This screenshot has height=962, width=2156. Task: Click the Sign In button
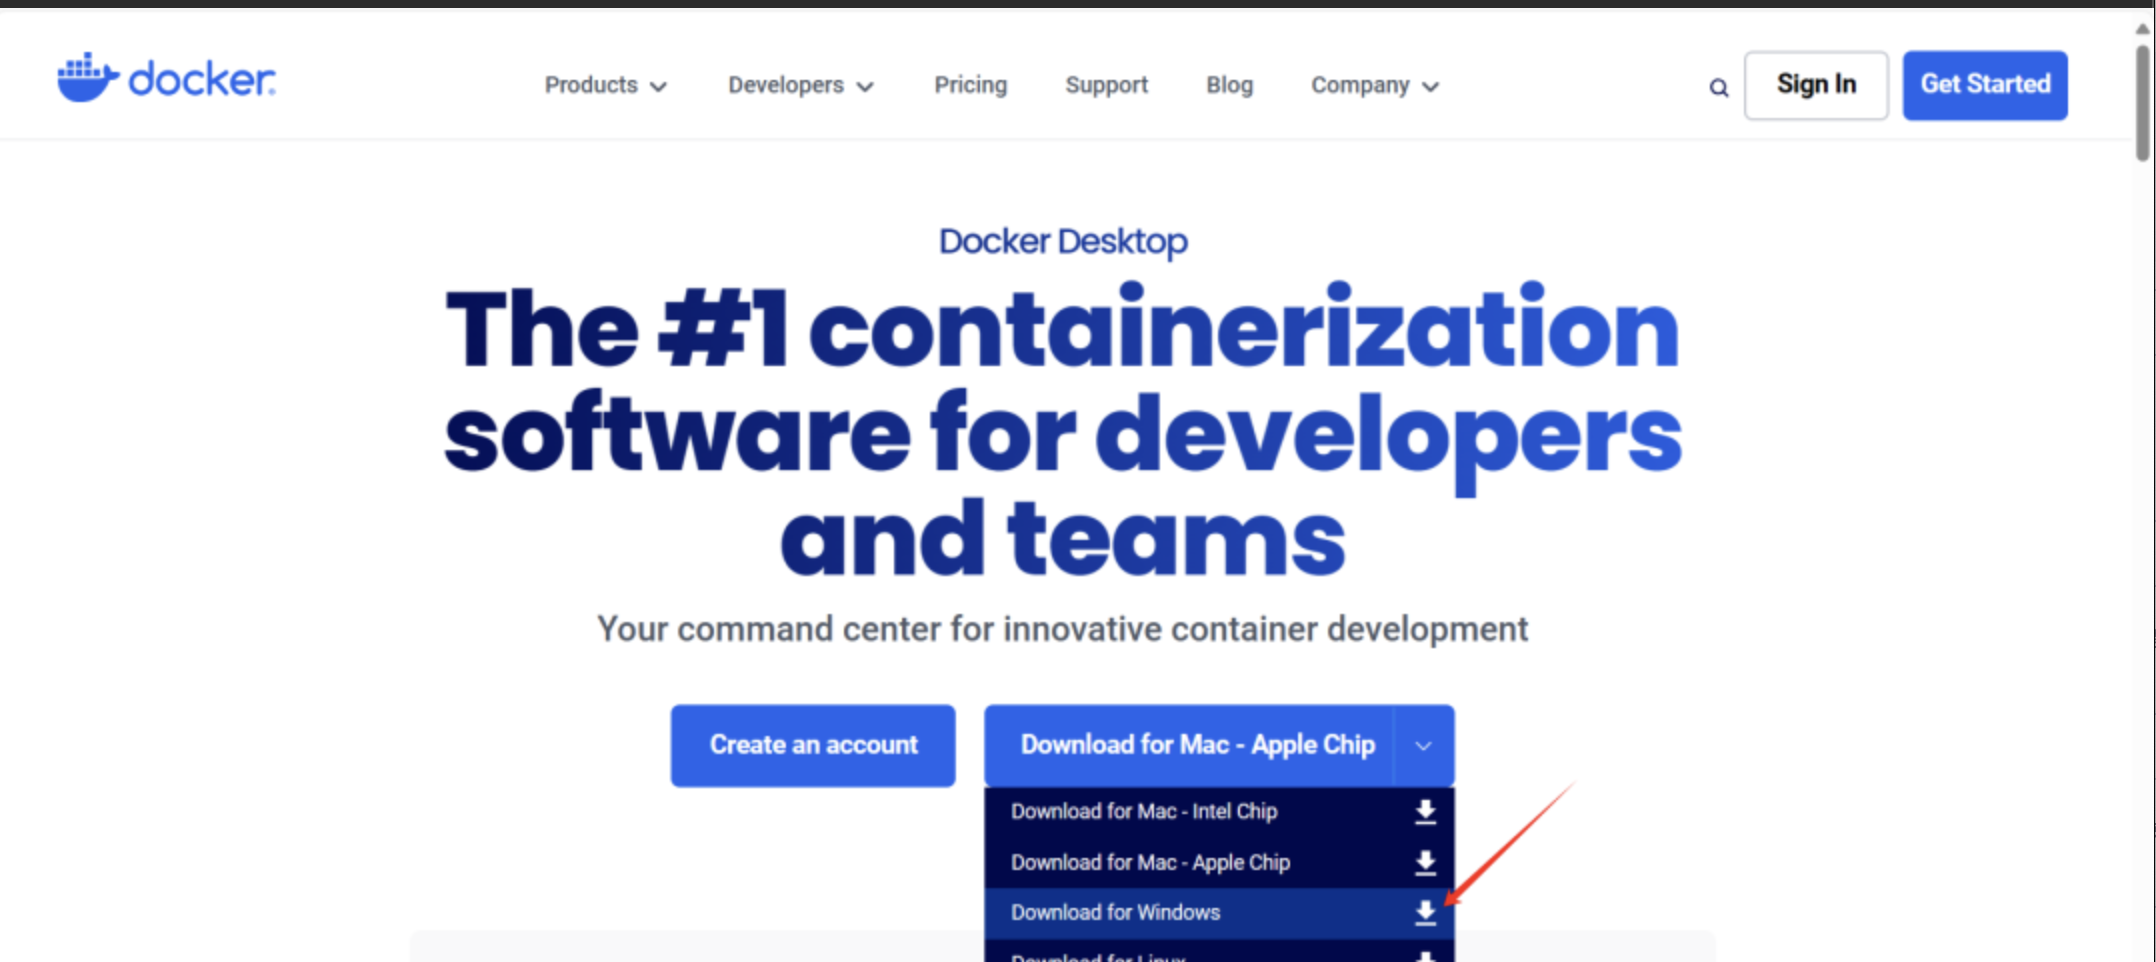click(1816, 85)
